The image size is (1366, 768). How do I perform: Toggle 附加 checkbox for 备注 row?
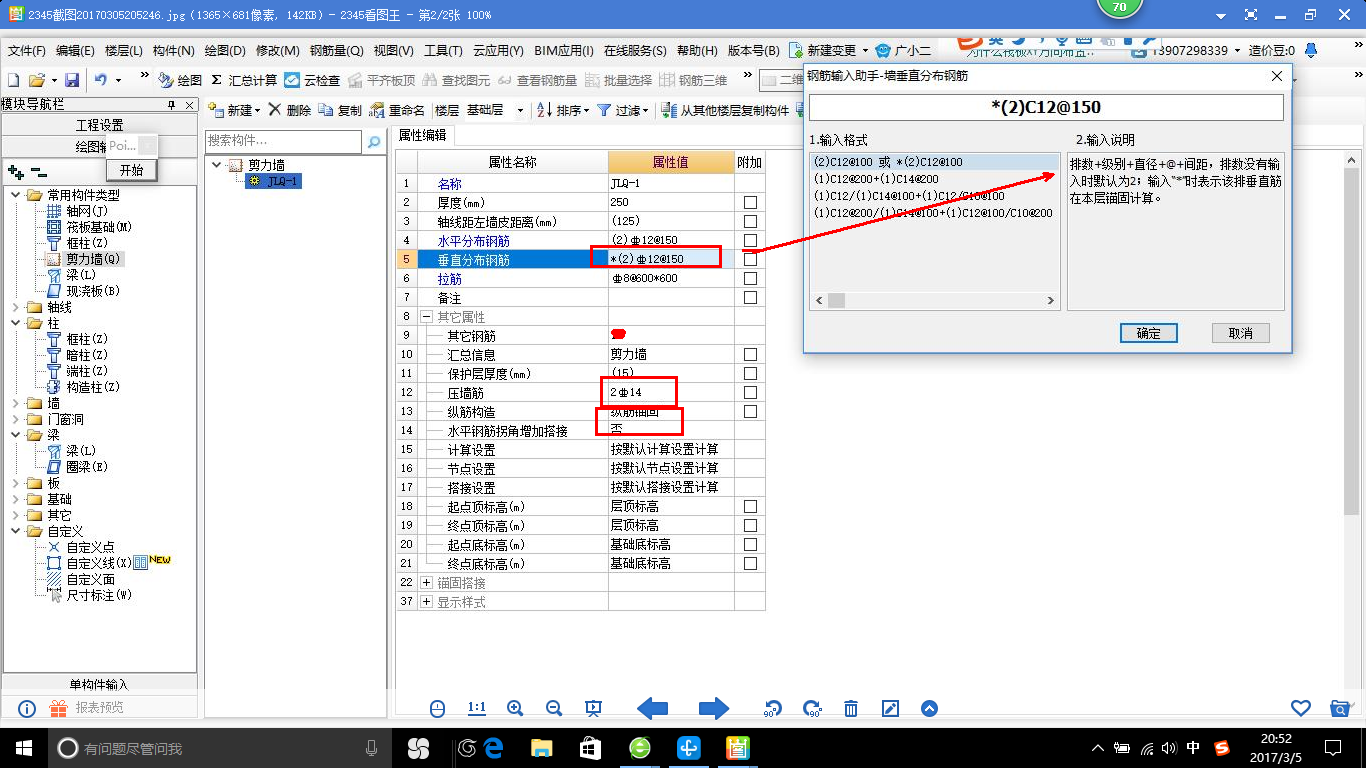(x=750, y=297)
